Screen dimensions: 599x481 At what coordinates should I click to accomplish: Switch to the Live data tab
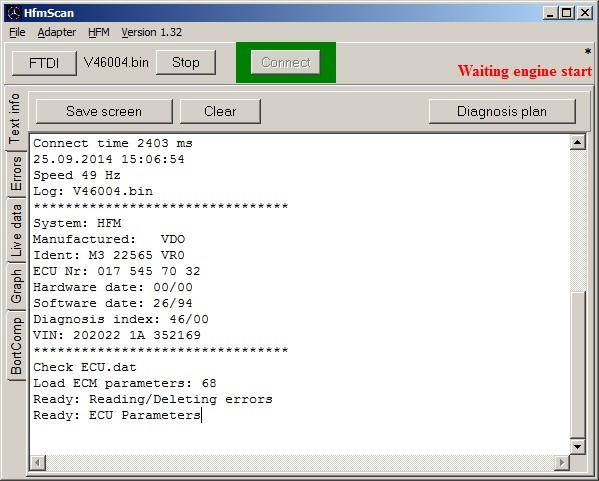click(16, 230)
